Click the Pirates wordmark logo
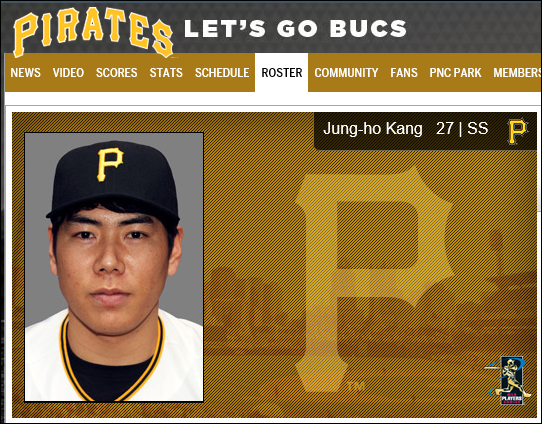Viewport: 542px width, 424px height. pyautogui.click(x=93, y=32)
